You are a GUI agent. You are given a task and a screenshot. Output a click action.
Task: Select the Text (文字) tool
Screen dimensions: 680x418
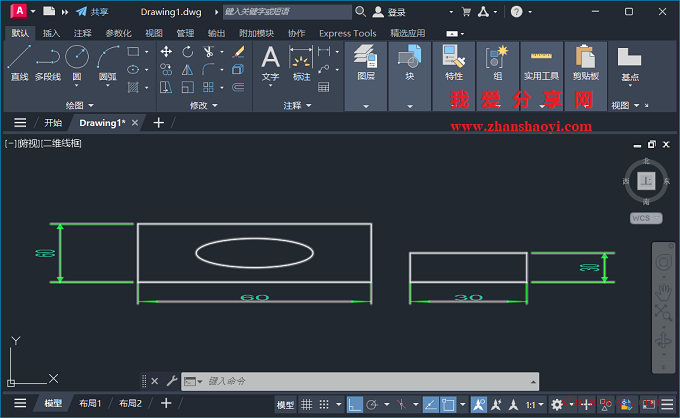(270, 63)
